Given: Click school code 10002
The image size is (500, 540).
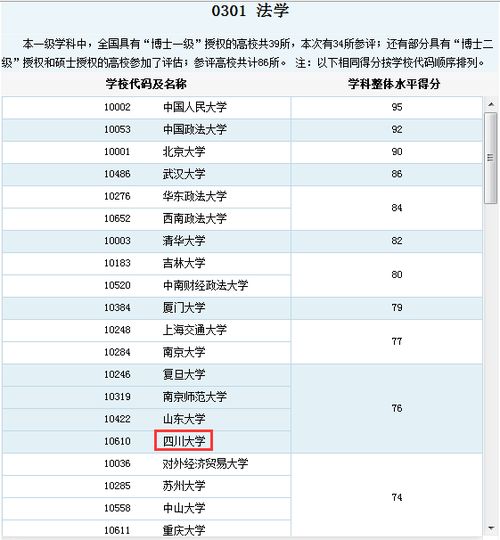Looking at the screenshot, I should pyautogui.click(x=117, y=107).
